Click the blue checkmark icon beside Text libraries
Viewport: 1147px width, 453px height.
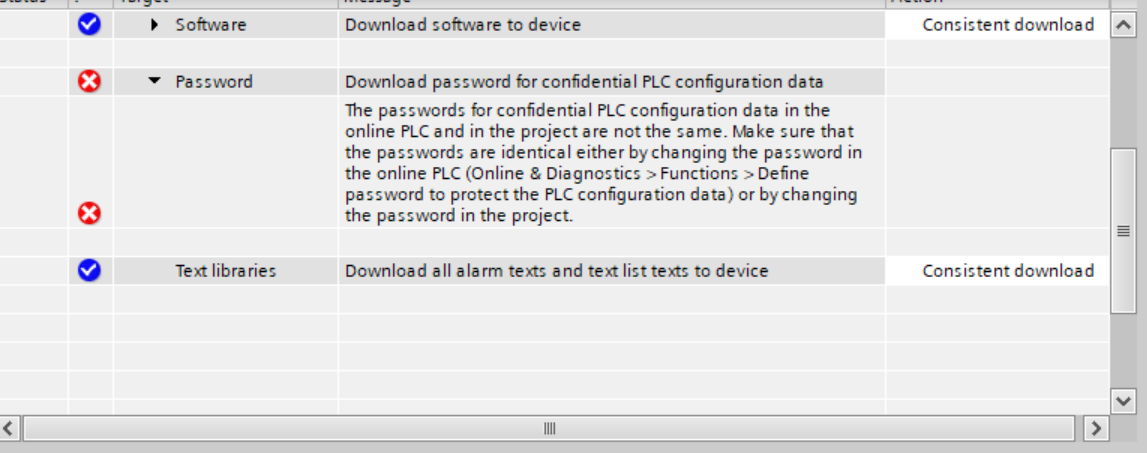[x=90, y=270]
